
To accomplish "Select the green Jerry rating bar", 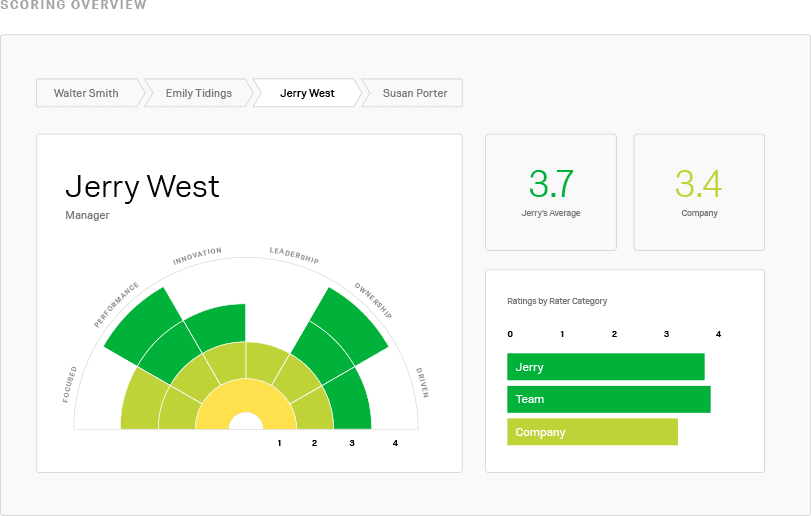I will (606, 367).
